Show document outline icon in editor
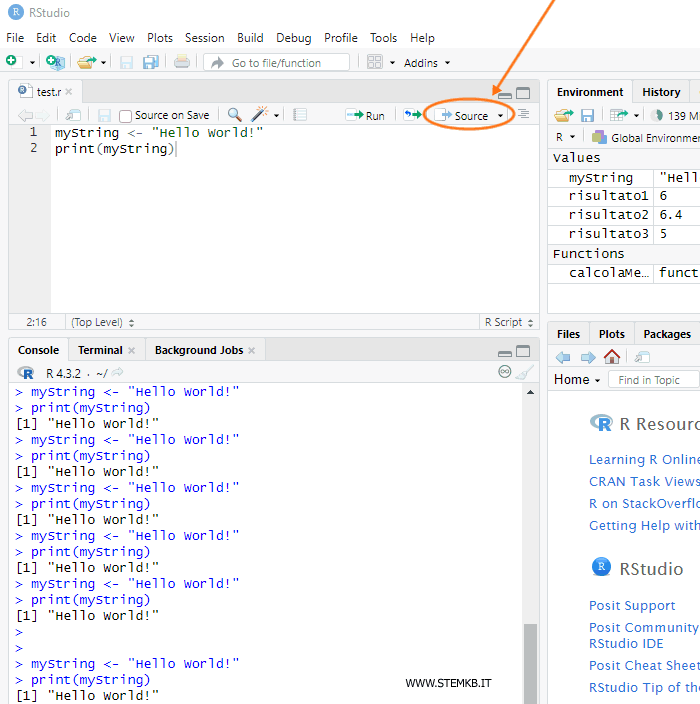Image resolution: width=700 pixels, height=704 pixels. [x=523, y=115]
